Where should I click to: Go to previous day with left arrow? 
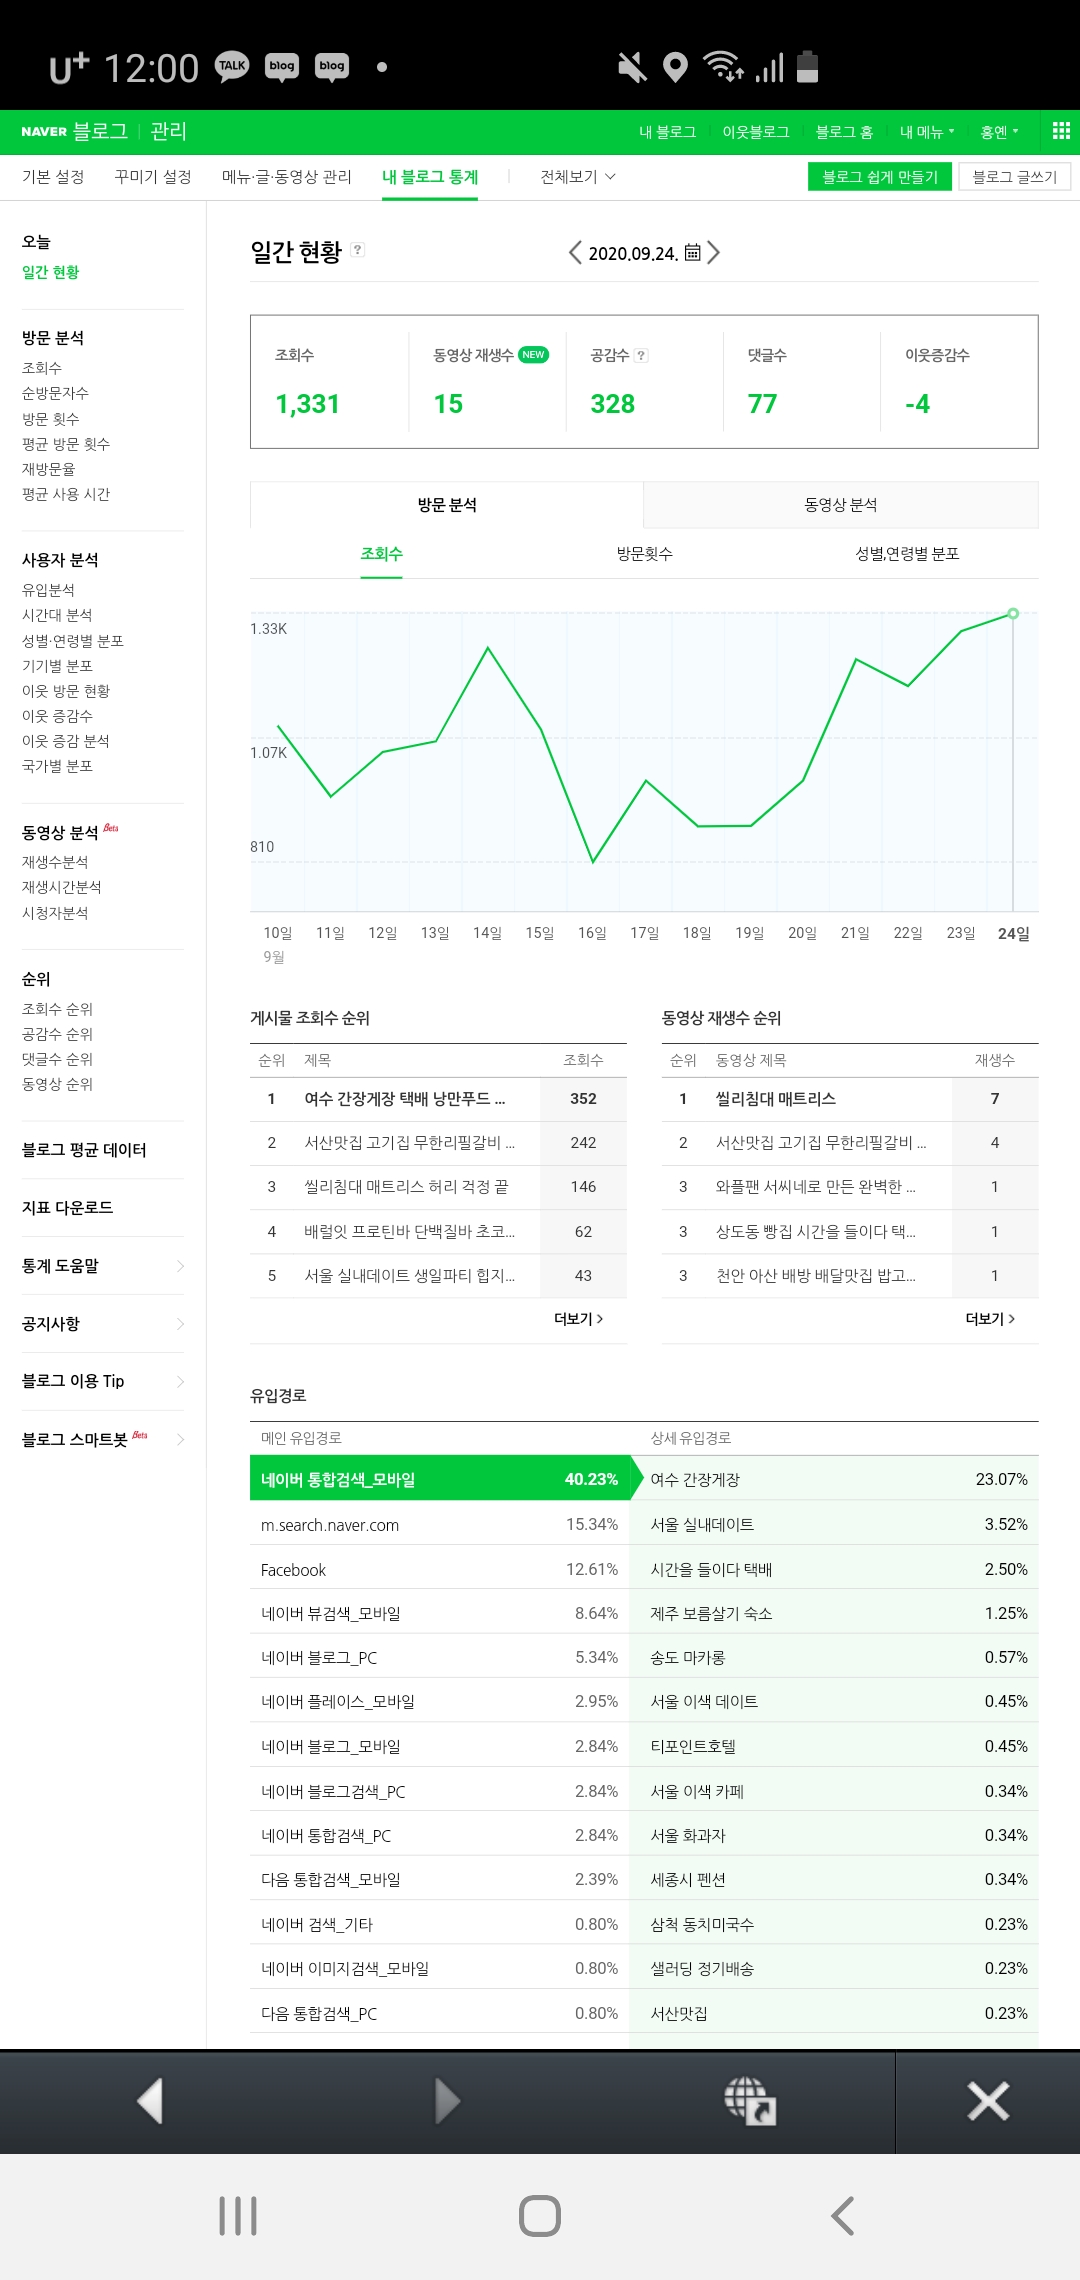click(x=575, y=253)
